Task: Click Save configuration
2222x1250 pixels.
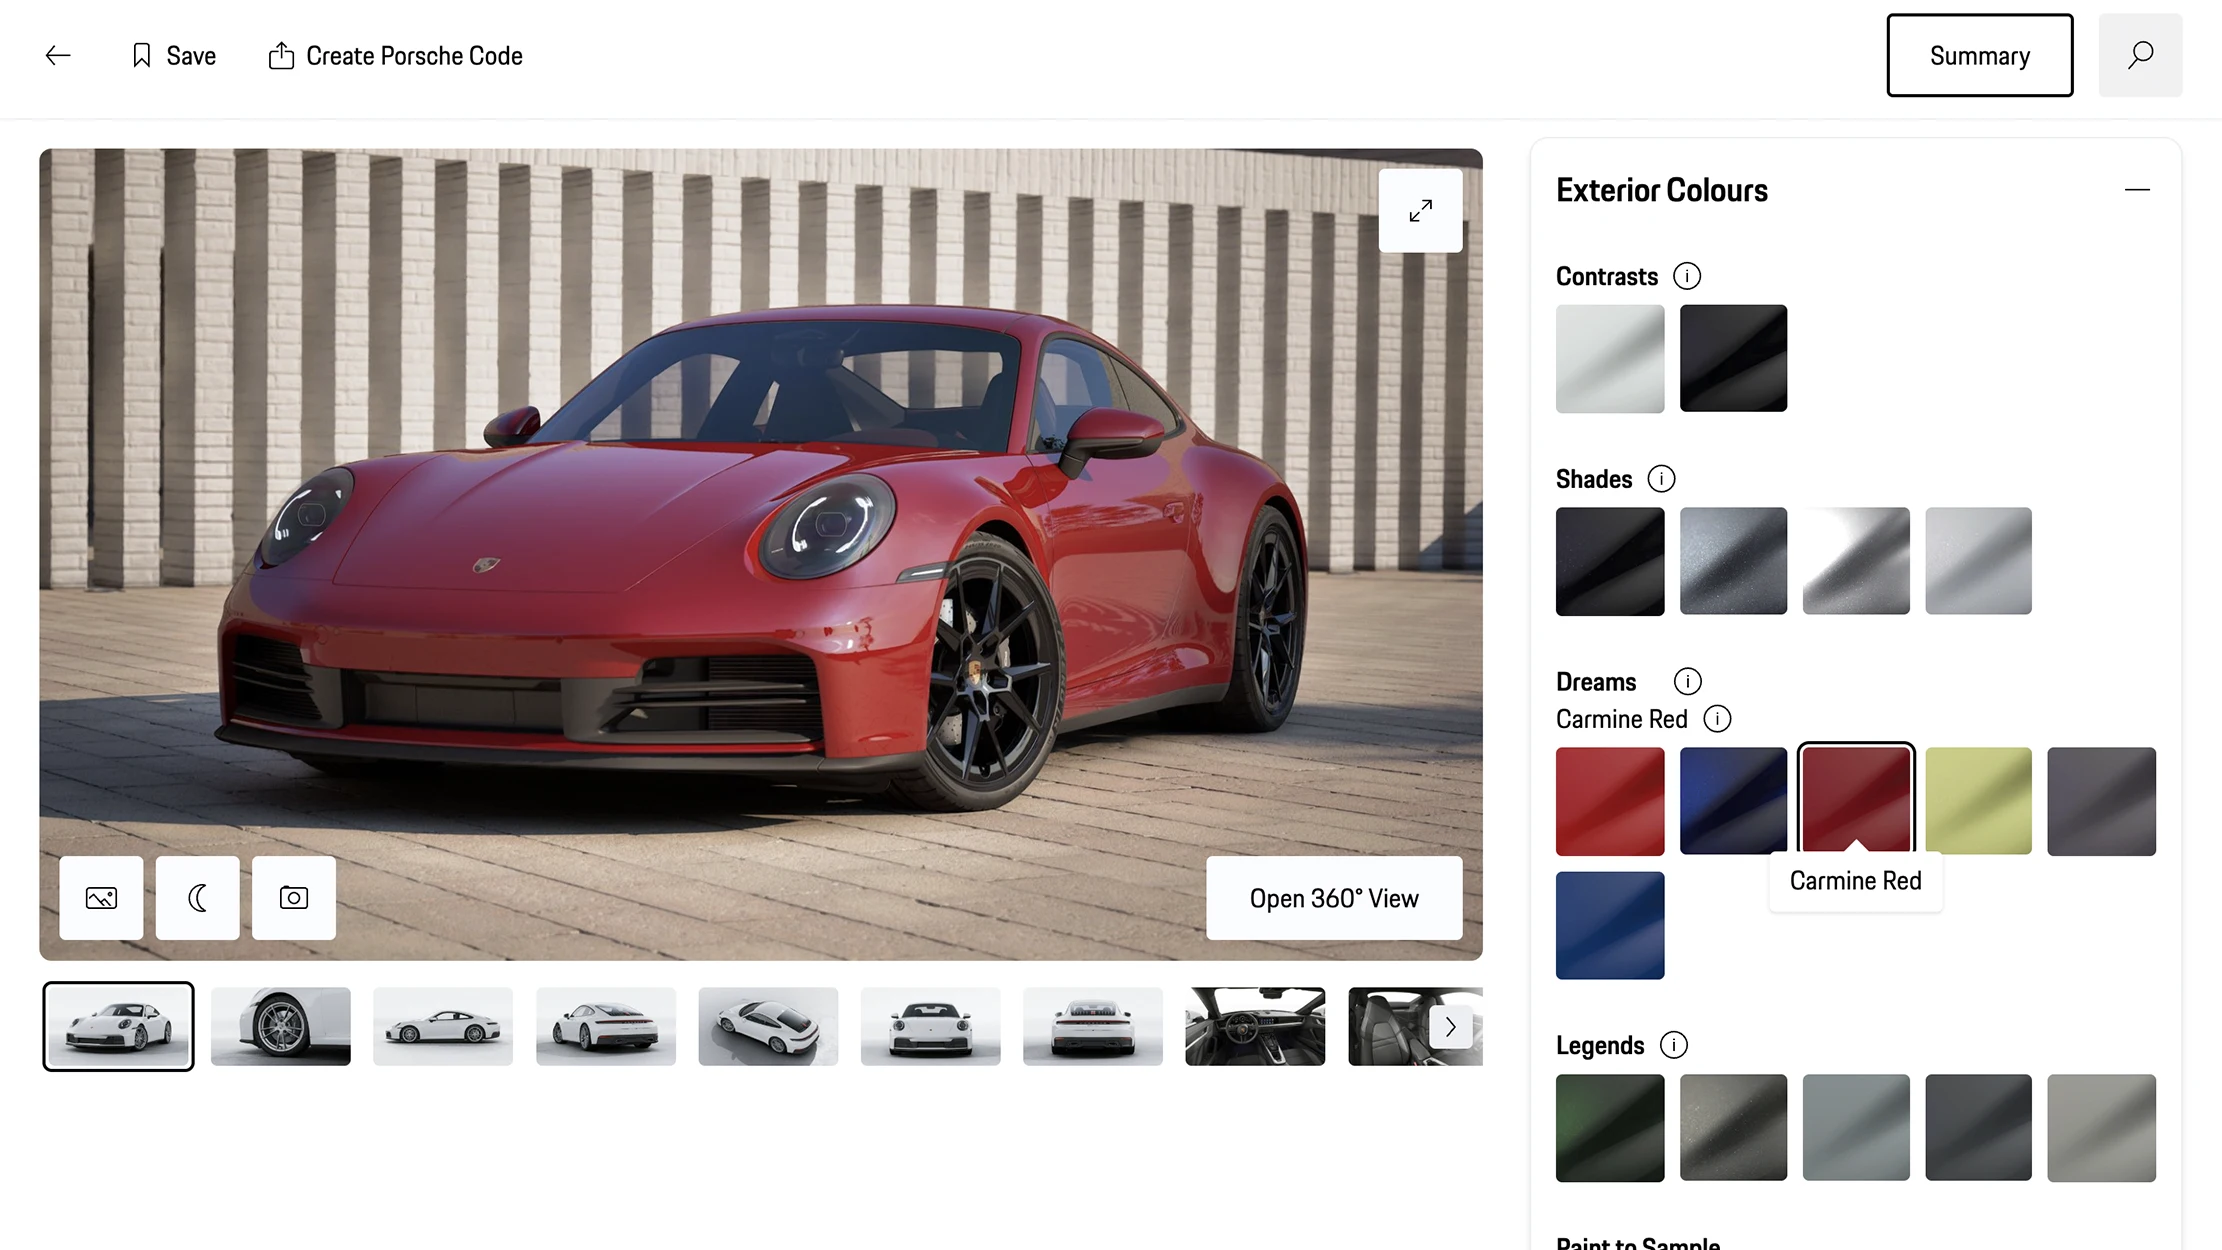Action: (x=174, y=56)
